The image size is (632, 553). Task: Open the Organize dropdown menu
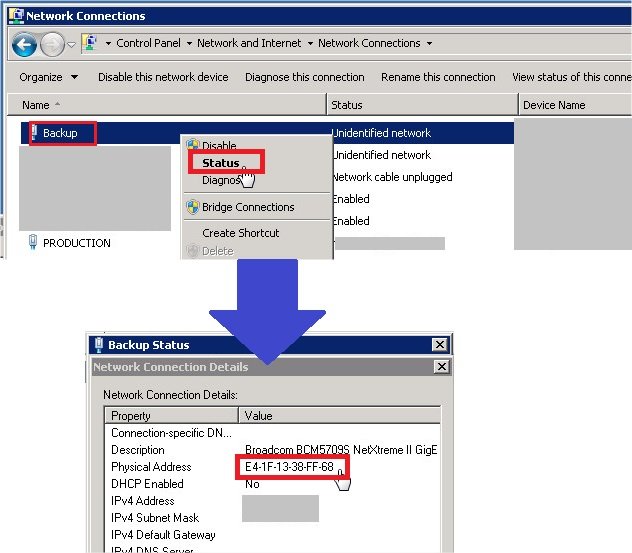pyautogui.click(x=48, y=77)
